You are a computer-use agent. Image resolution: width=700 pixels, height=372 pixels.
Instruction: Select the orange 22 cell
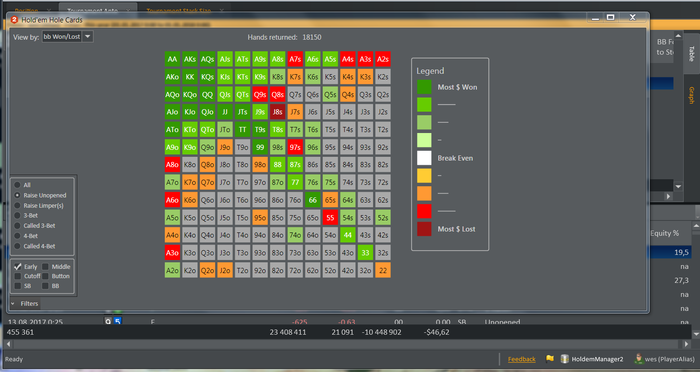(x=383, y=270)
